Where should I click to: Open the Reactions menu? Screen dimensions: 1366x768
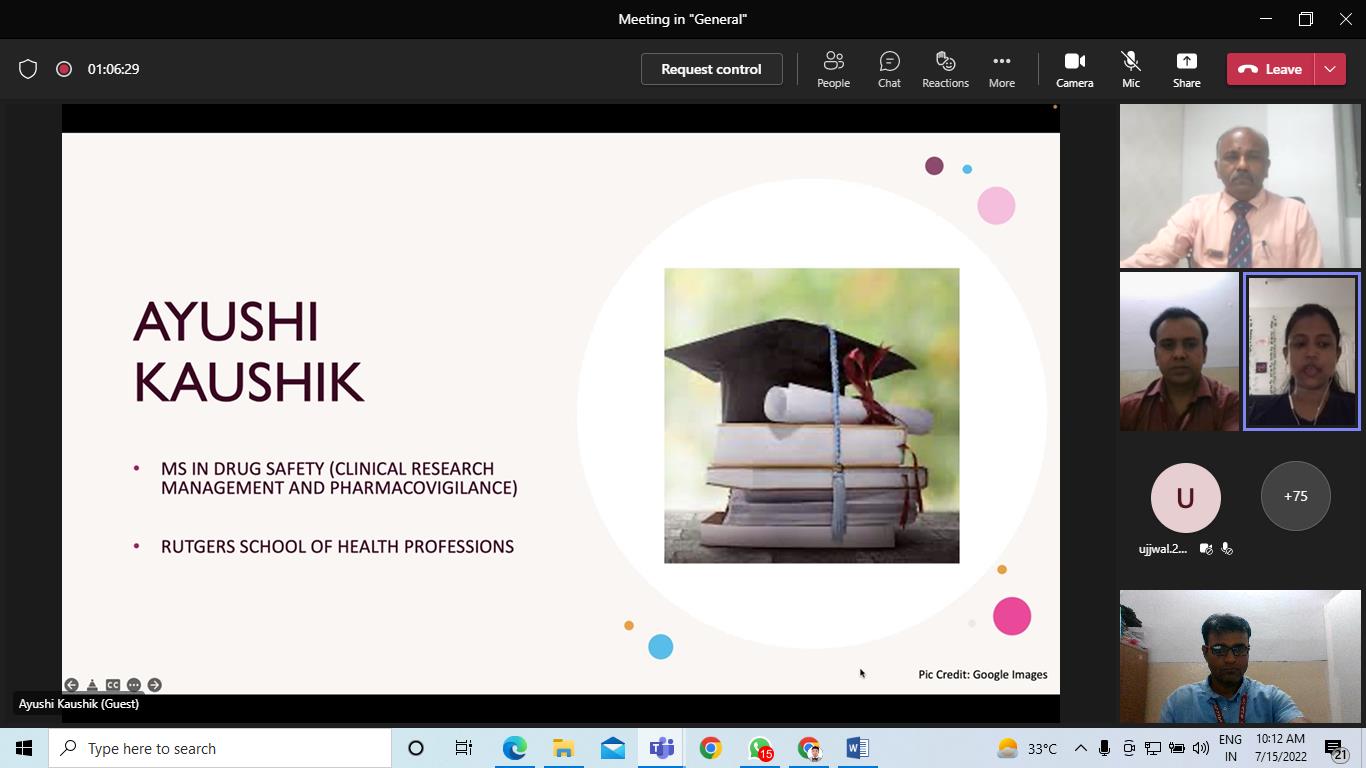[x=945, y=69]
